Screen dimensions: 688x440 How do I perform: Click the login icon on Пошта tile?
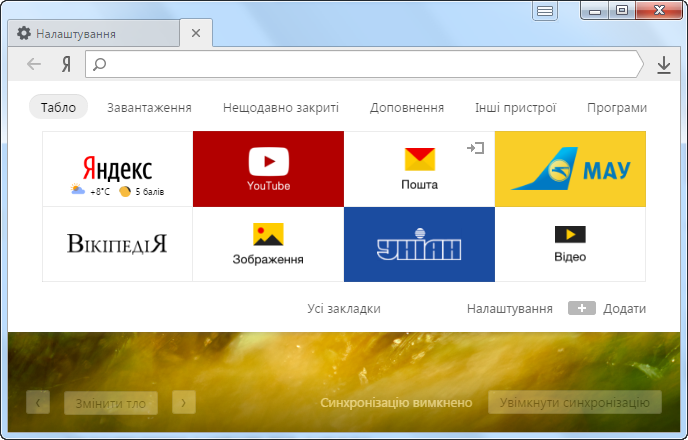(x=476, y=148)
